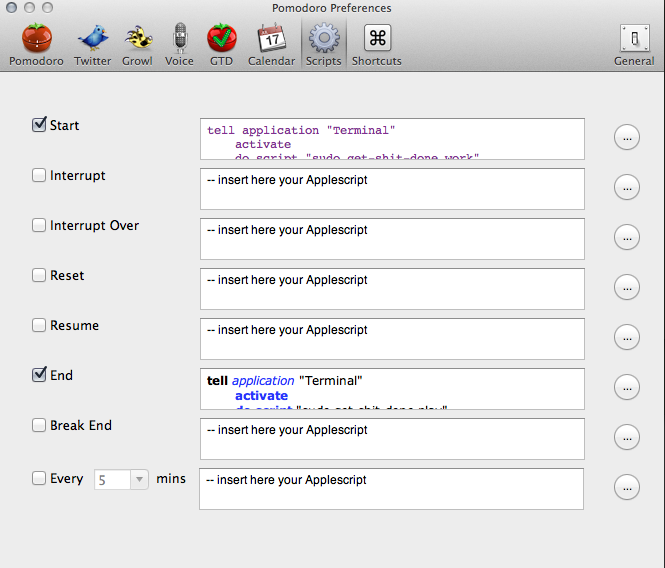Uncheck the End script checkbox

click(39, 375)
